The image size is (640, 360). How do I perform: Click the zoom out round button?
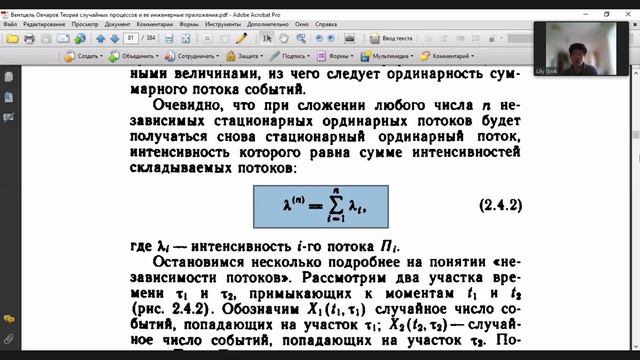pos(319,38)
